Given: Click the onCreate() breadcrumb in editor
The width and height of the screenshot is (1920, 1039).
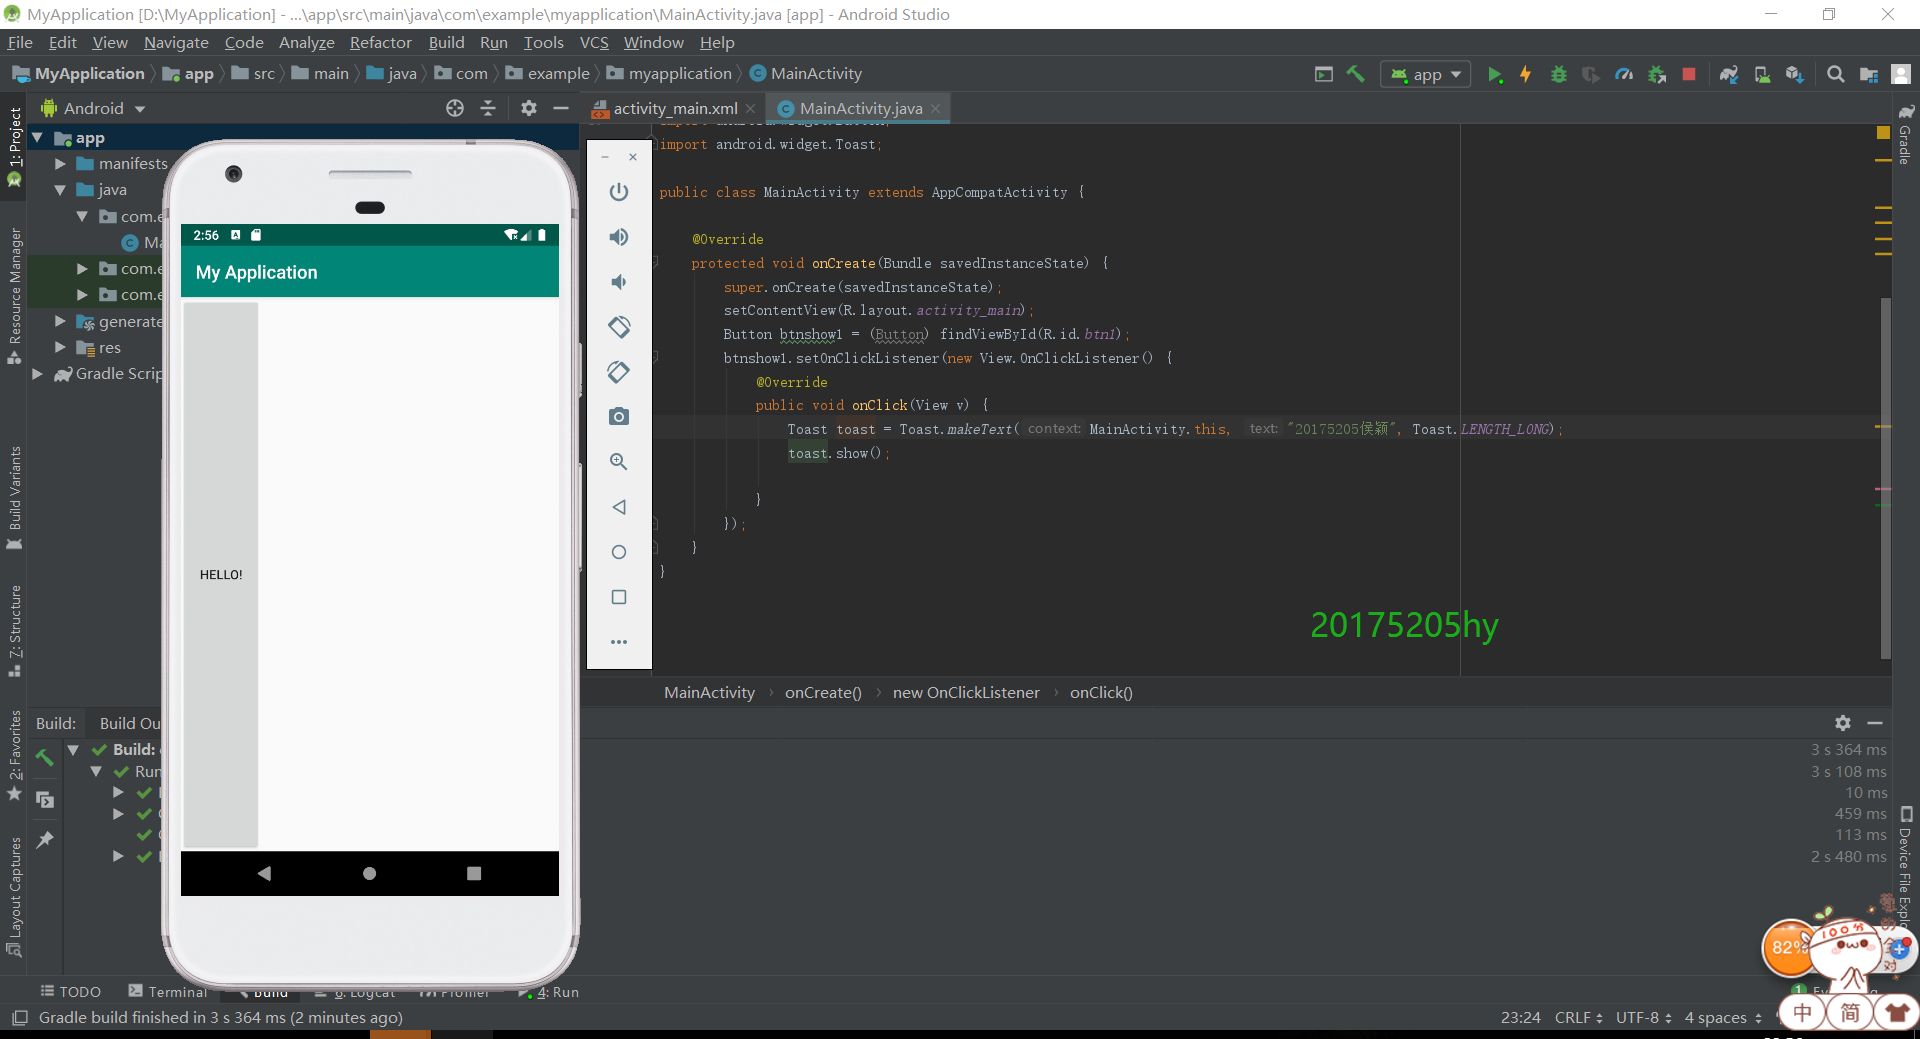Looking at the screenshot, I should coord(822,693).
